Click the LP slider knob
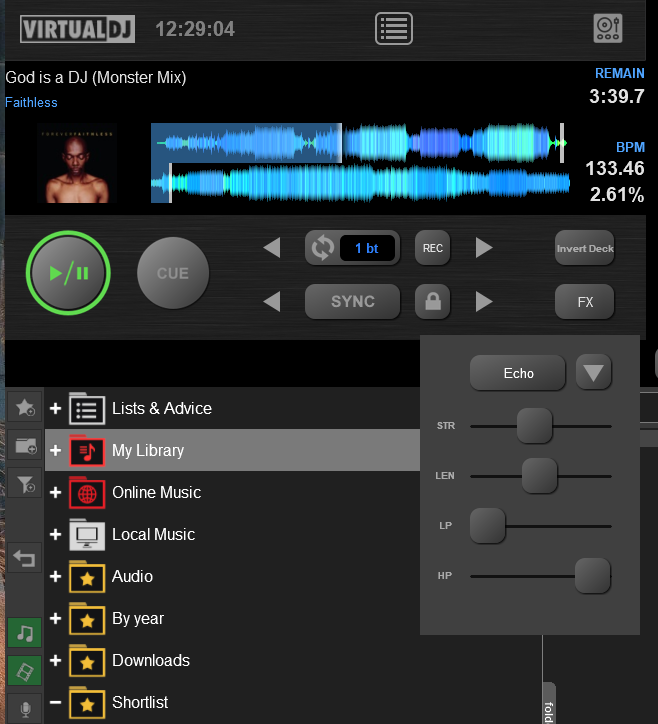Image resolution: width=658 pixels, height=724 pixels. tap(488, 525)
